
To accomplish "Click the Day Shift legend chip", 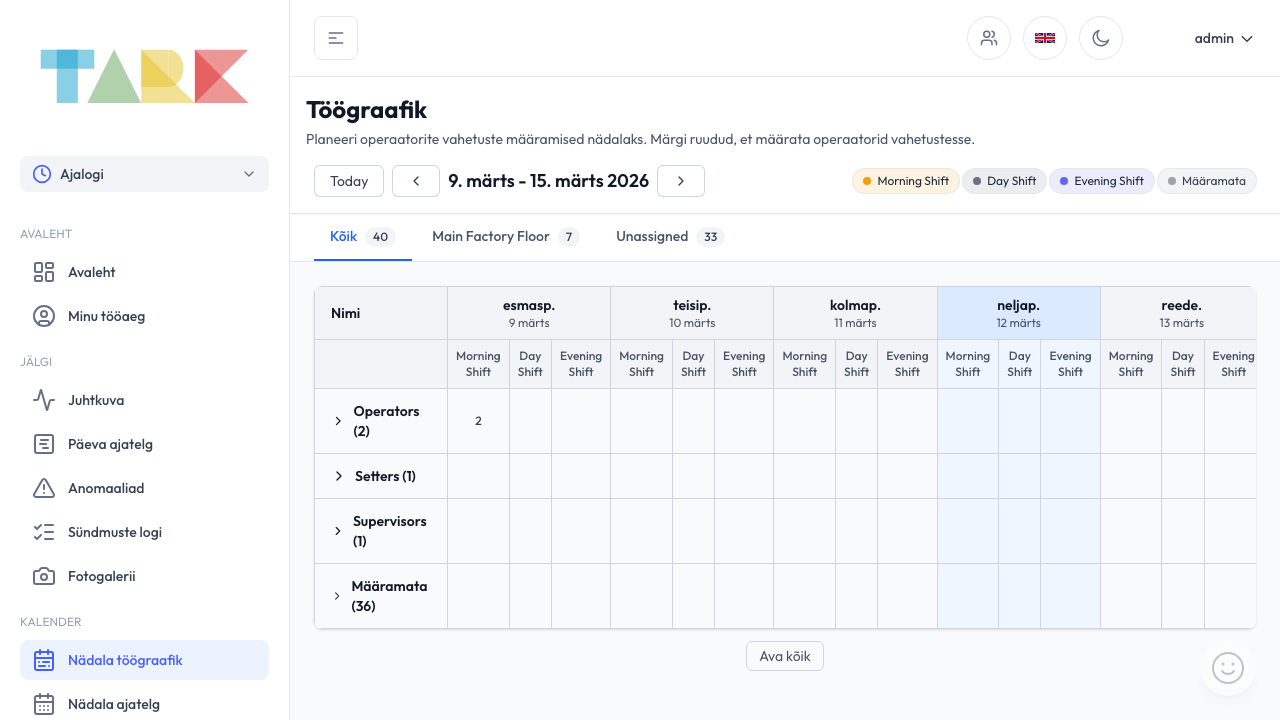I will tap(1004, 181).
